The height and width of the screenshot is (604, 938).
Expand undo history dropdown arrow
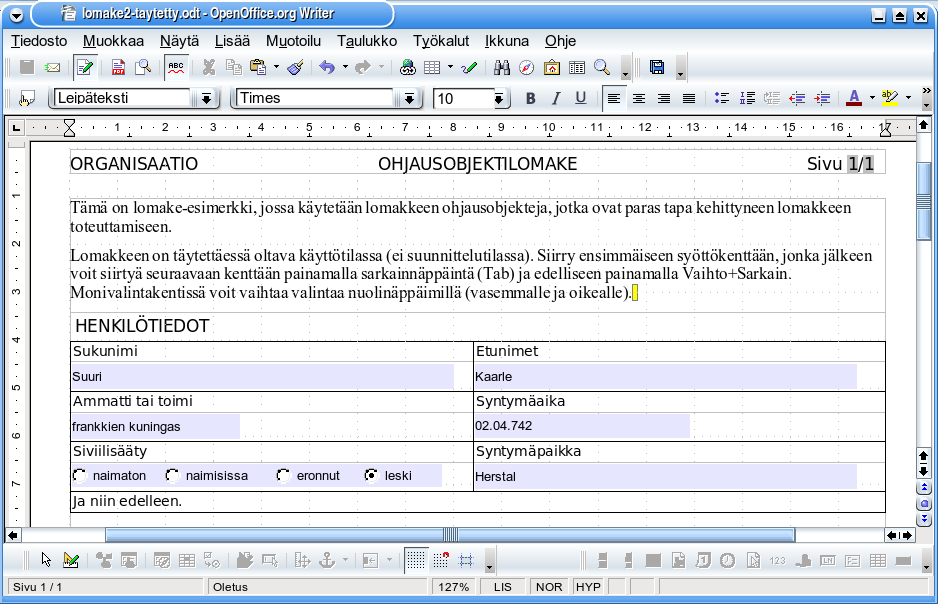345,67
